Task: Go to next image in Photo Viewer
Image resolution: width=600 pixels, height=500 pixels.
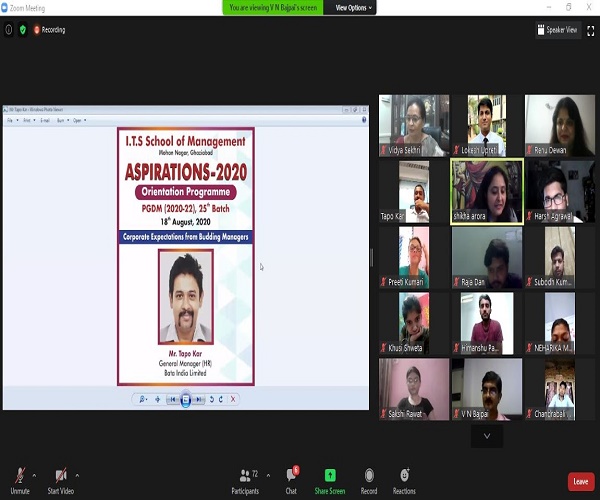Action: [x=199, y=399]
